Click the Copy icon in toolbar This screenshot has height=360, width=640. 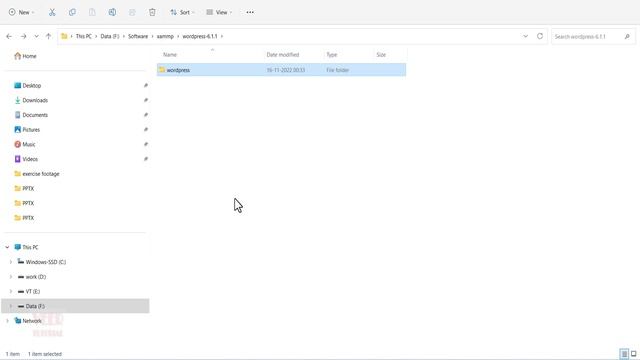tap(72, 12)
